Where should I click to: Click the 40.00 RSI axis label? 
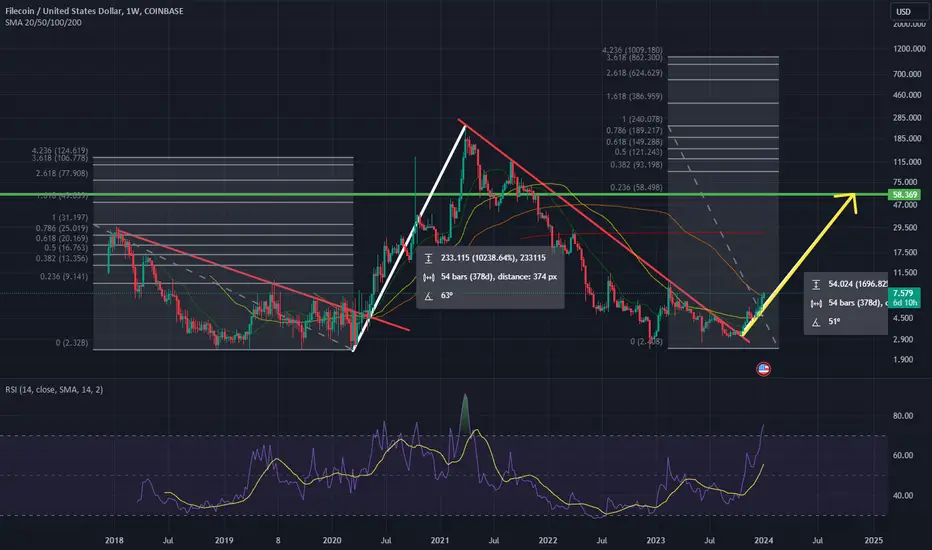(x=903, y=495)
